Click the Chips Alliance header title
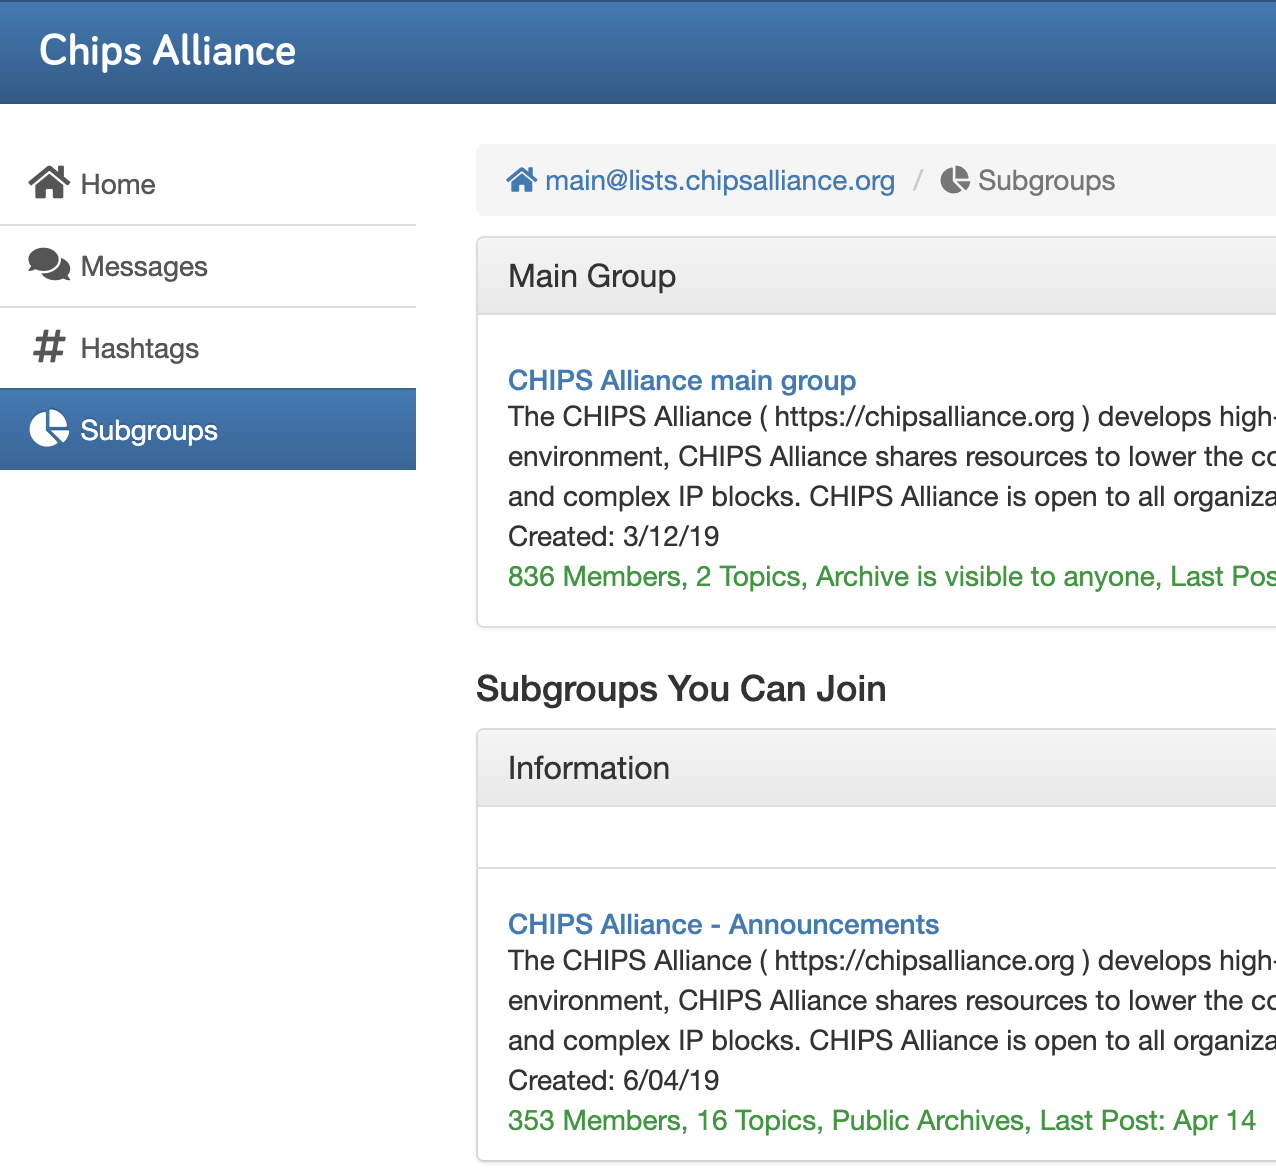The height and width of the screenshot is (1176, 1276). [167, 51]
